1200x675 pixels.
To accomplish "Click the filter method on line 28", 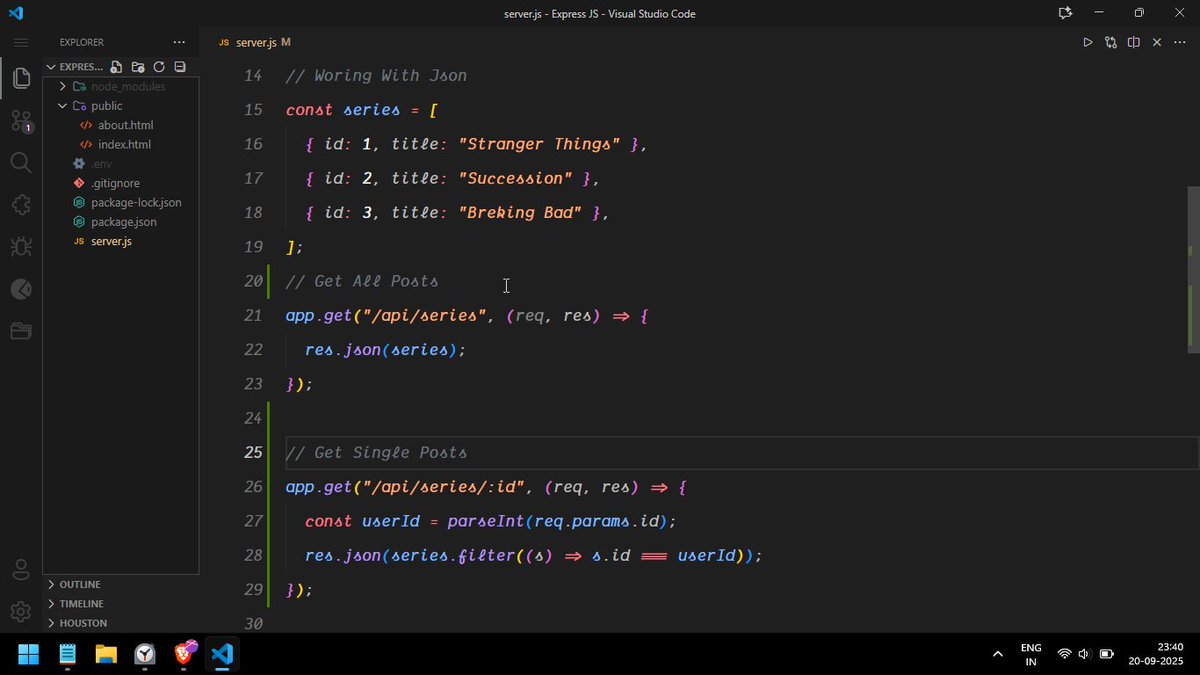I will tap(487, 555).
